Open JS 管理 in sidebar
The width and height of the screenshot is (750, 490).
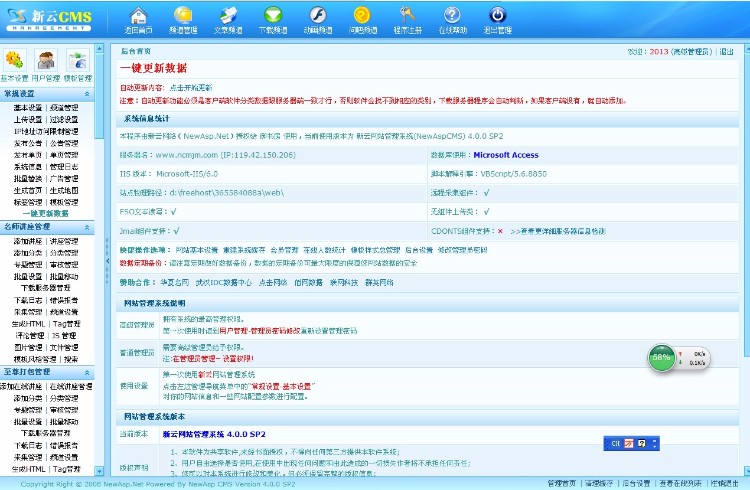click(x=64, y=335)
